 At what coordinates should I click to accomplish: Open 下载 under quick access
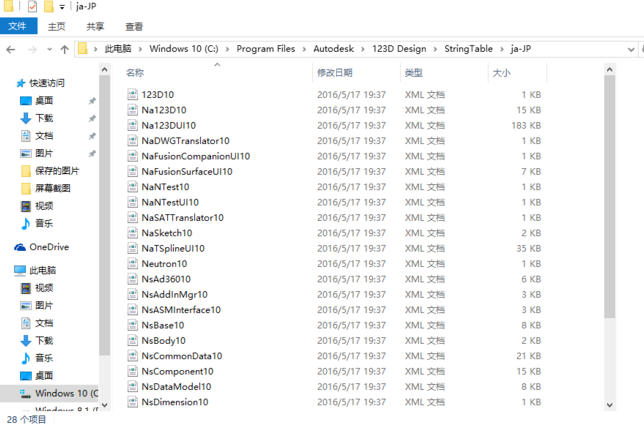(44, 118)
